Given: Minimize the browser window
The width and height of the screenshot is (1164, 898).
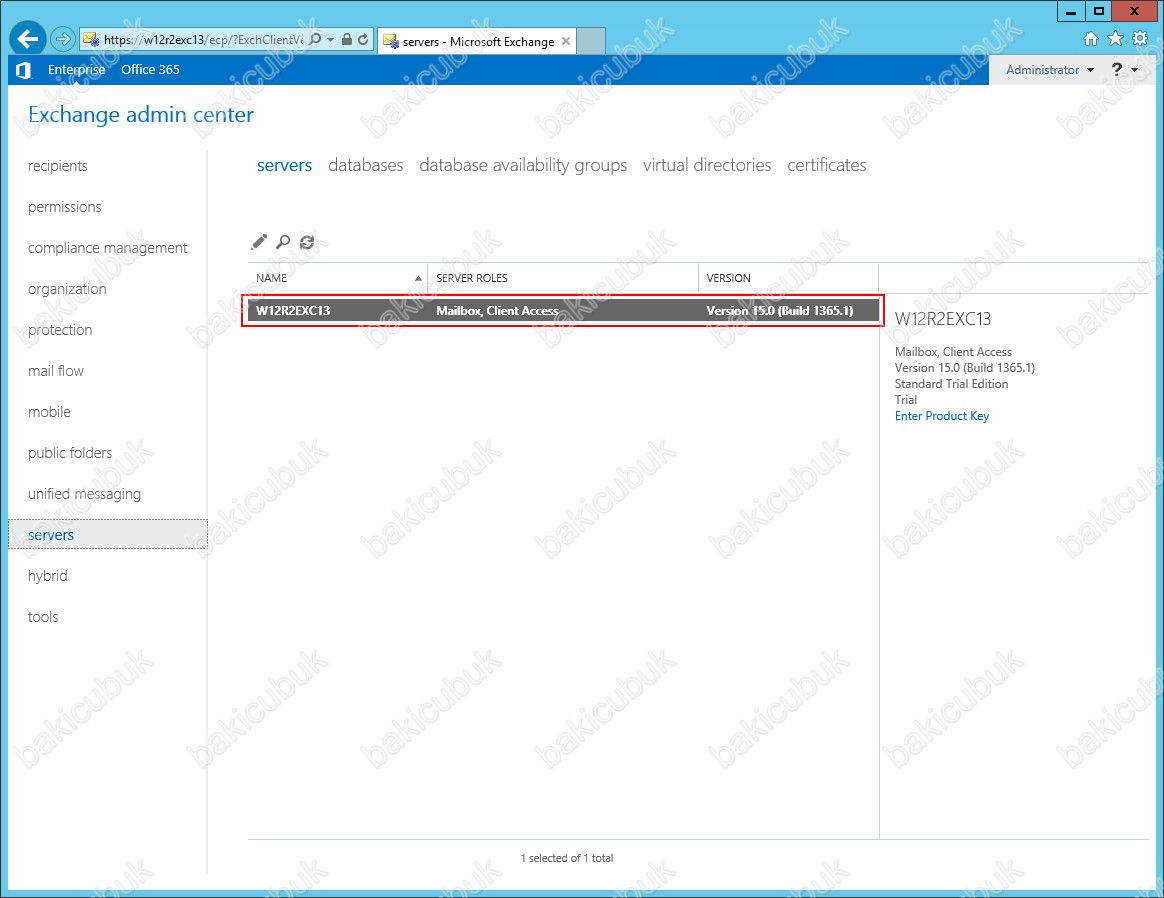Looking at the screenshot, I should click(x=1070, y=11).
